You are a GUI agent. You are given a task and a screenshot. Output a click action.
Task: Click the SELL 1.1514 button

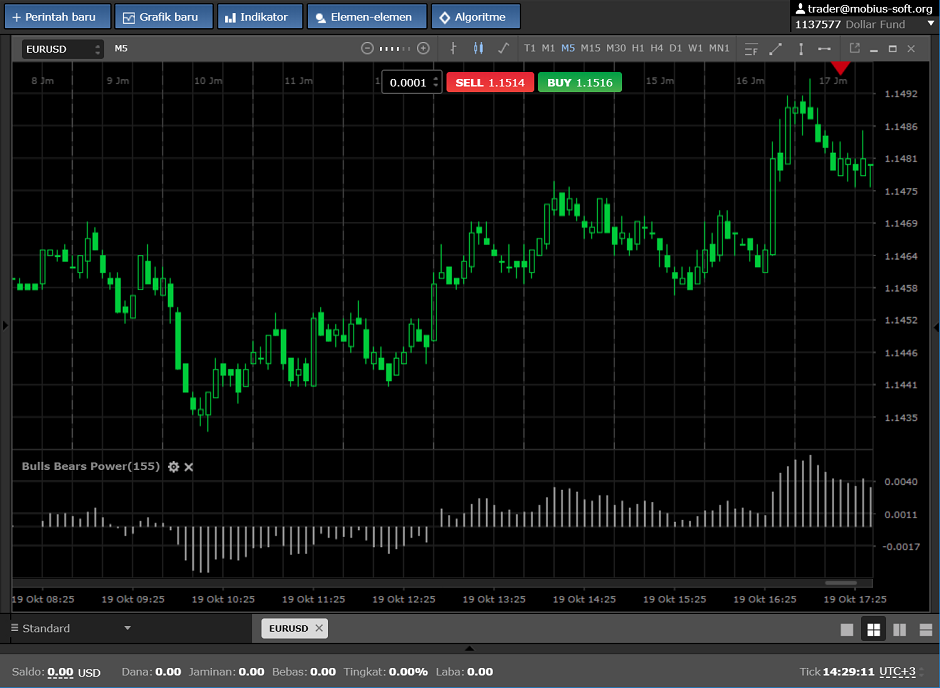click(x=490, y=83)
